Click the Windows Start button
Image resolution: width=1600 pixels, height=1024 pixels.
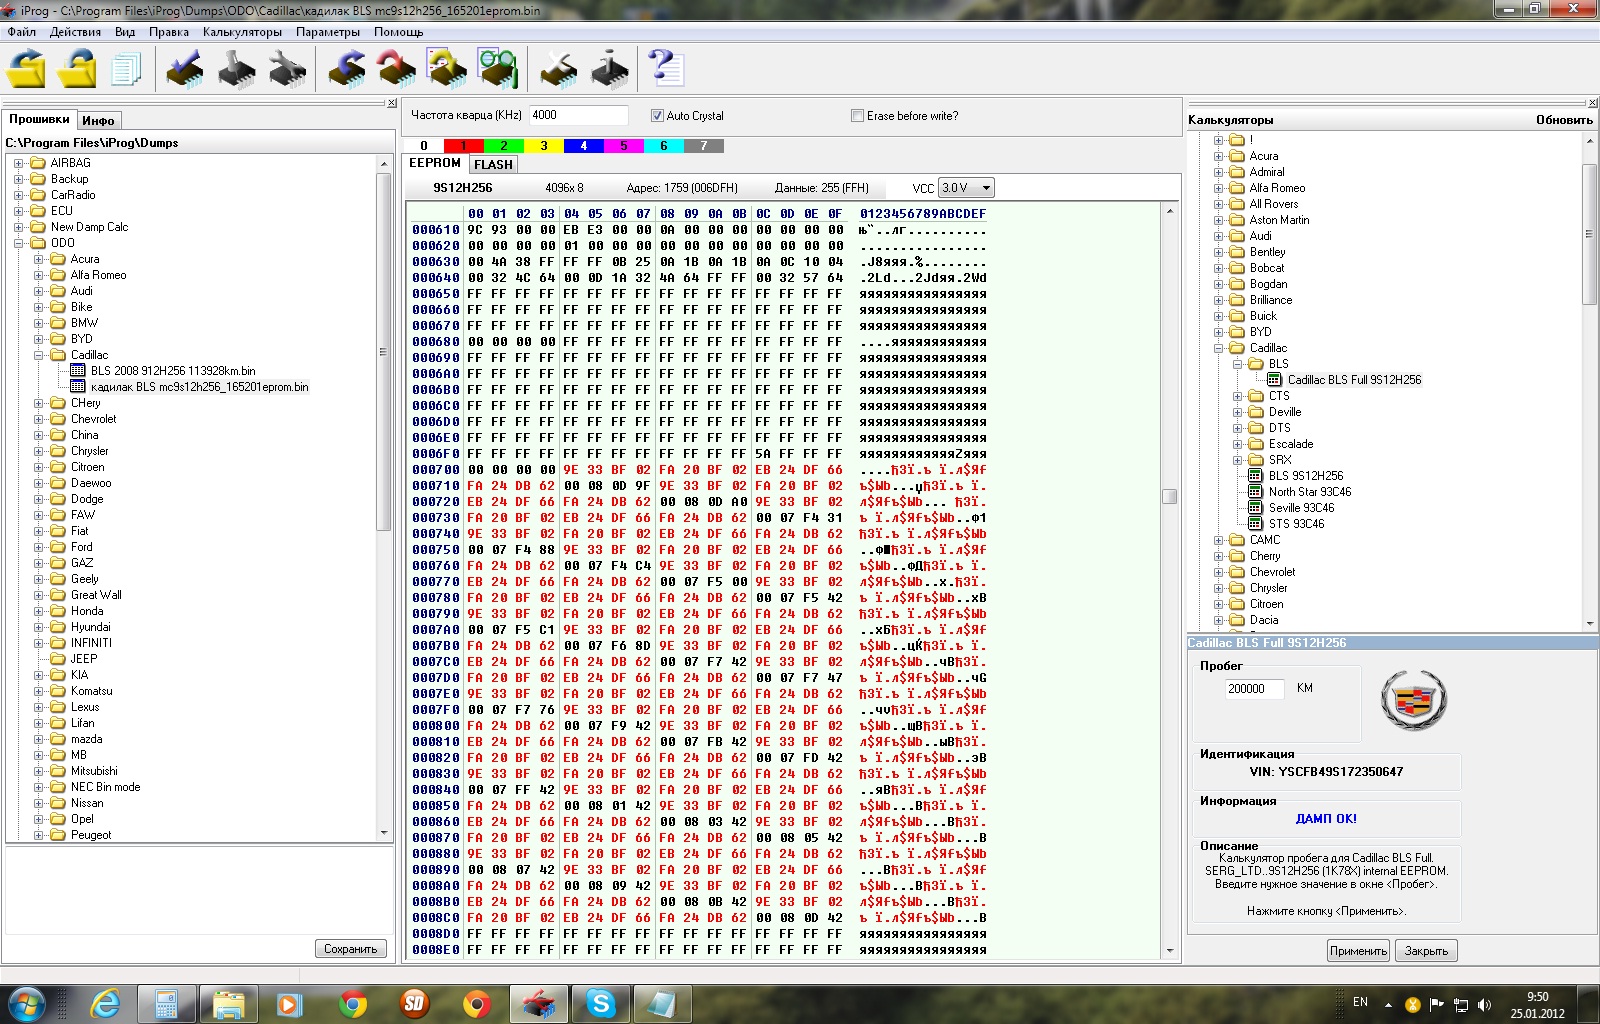[26, 1003]
